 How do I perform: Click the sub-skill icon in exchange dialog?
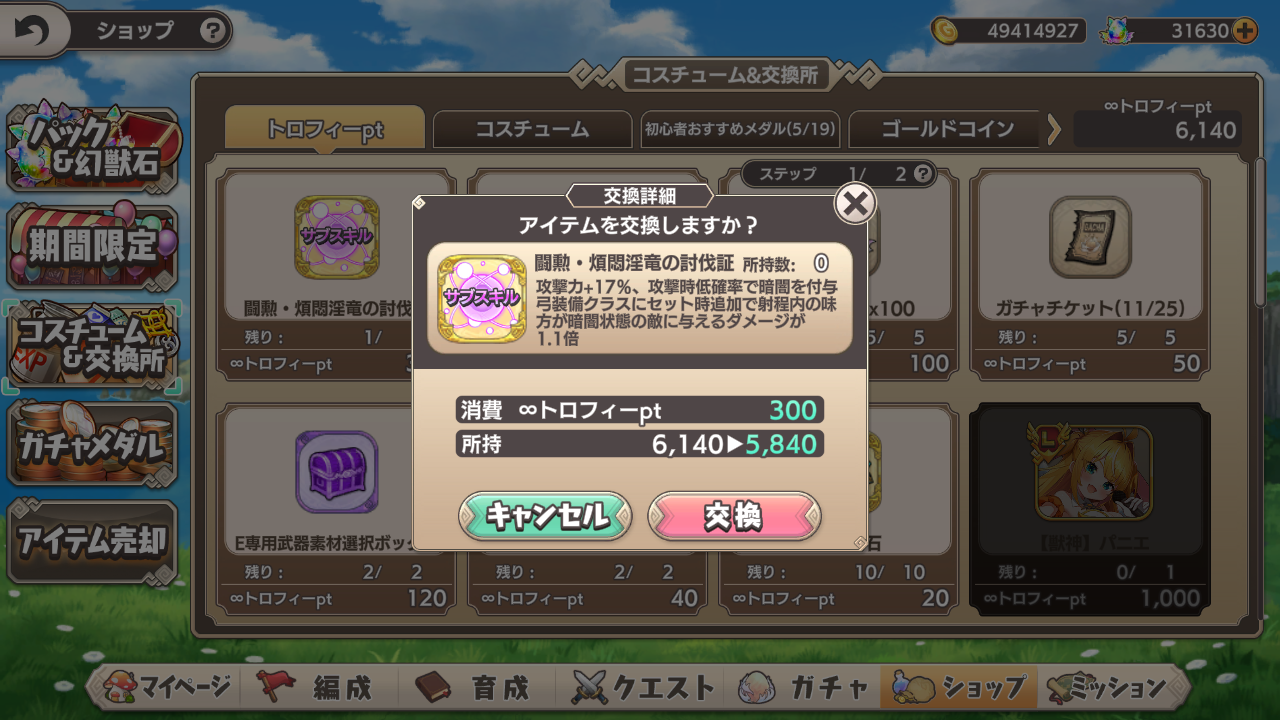483,297
